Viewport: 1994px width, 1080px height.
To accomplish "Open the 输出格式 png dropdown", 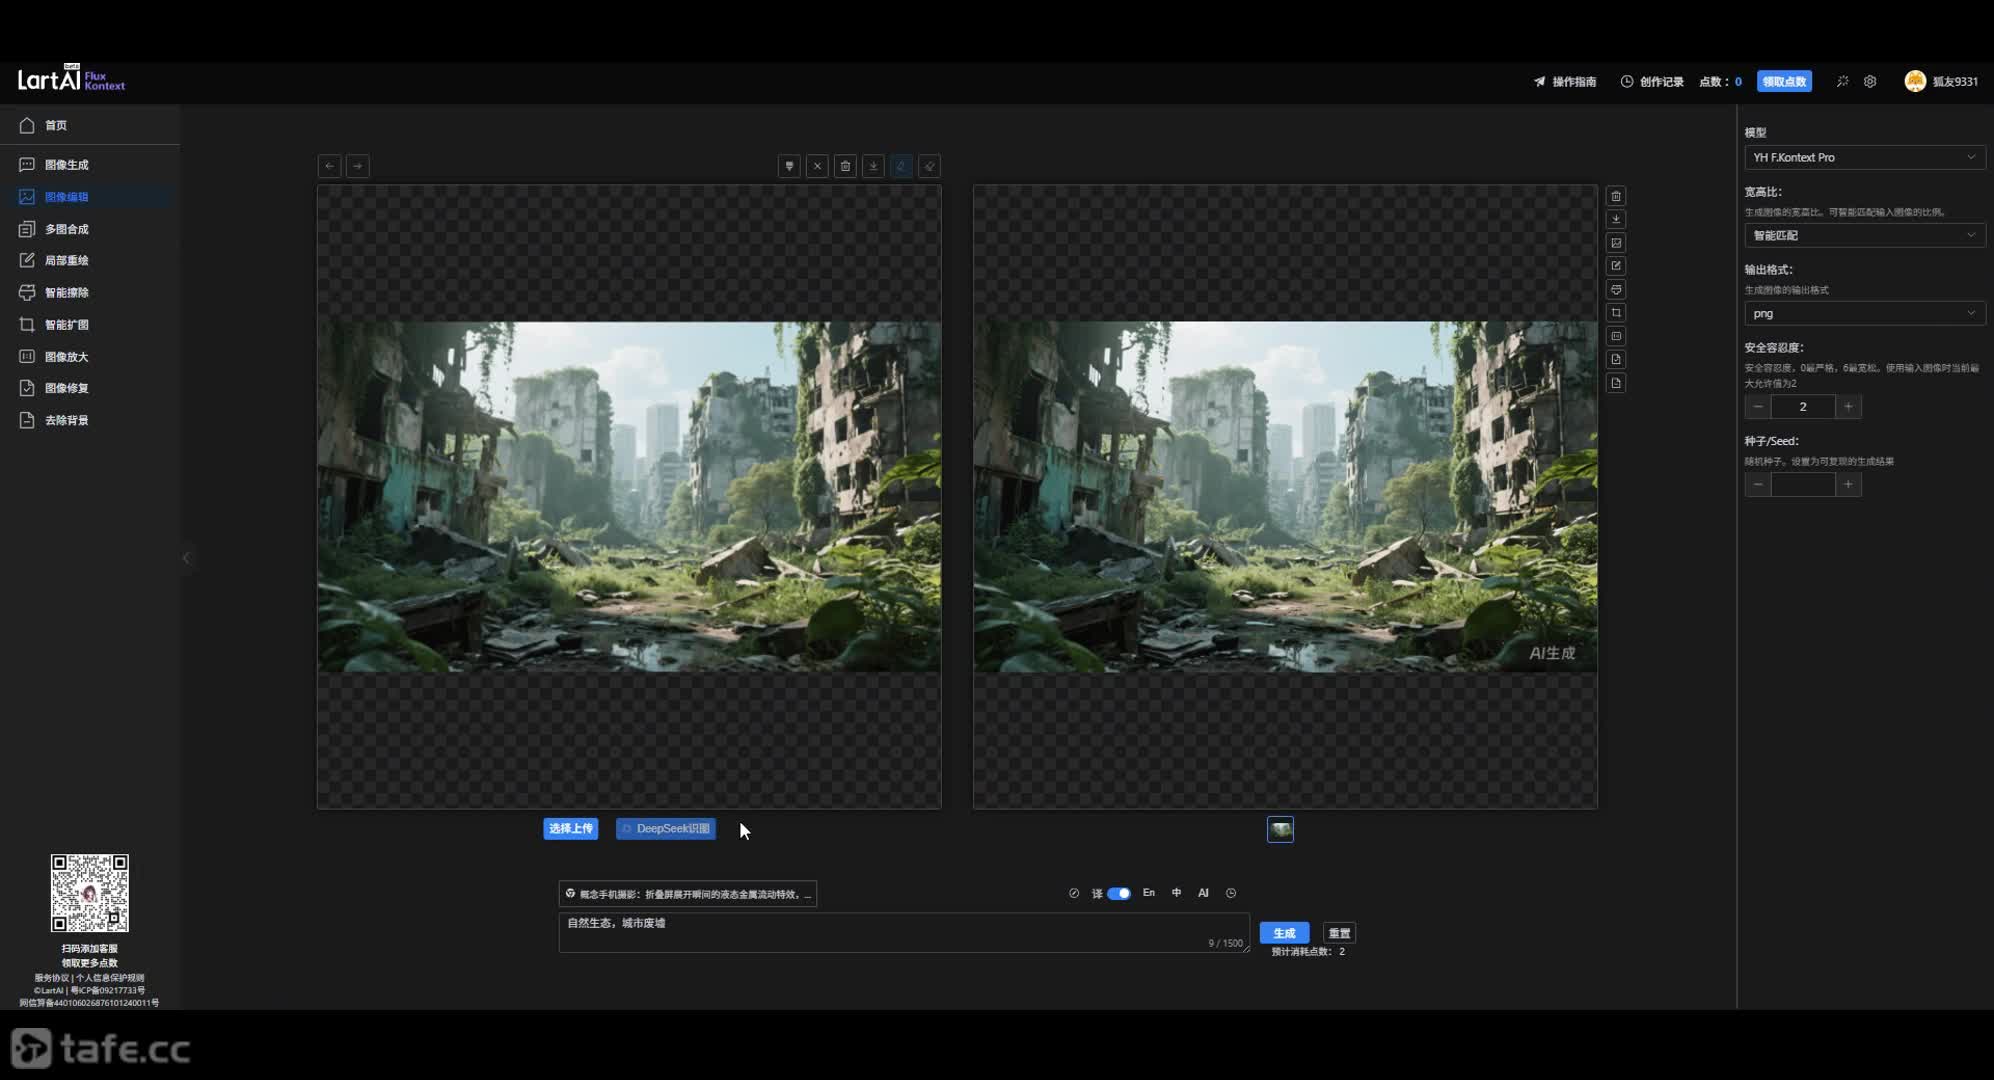I will pos(1864,313).
